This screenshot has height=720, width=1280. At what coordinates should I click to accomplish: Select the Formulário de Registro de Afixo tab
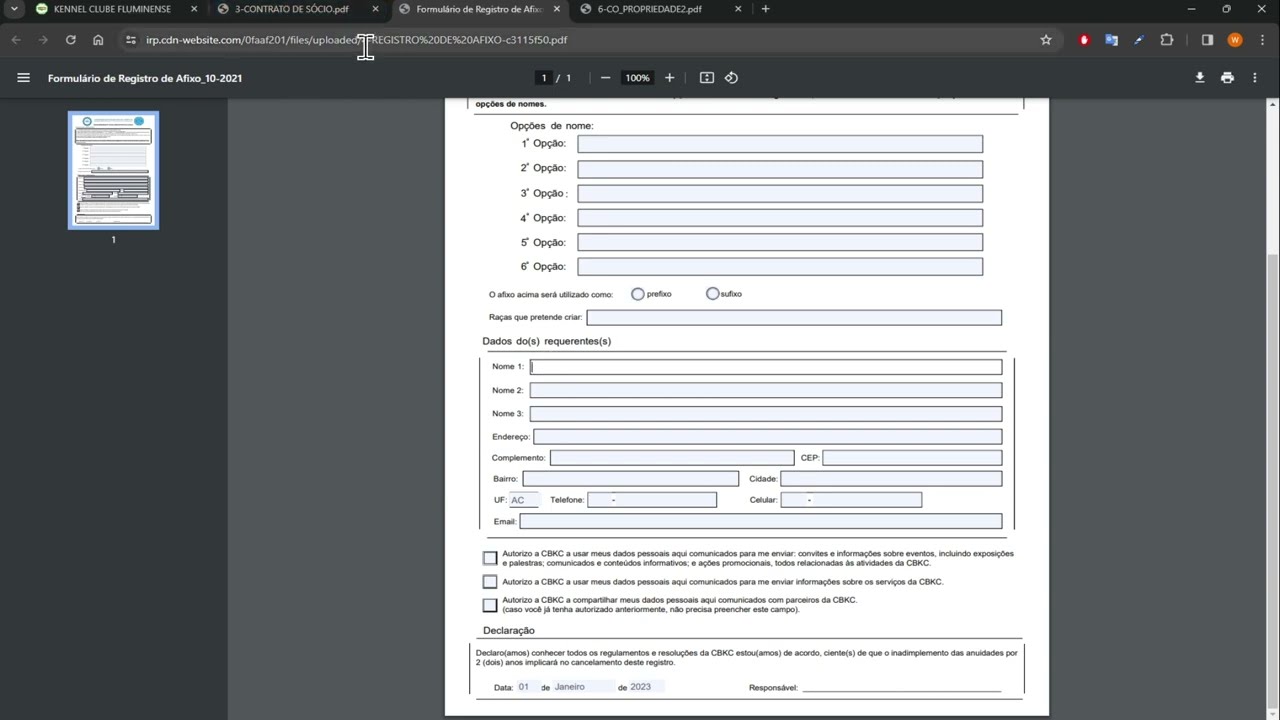tap(480, 9)
